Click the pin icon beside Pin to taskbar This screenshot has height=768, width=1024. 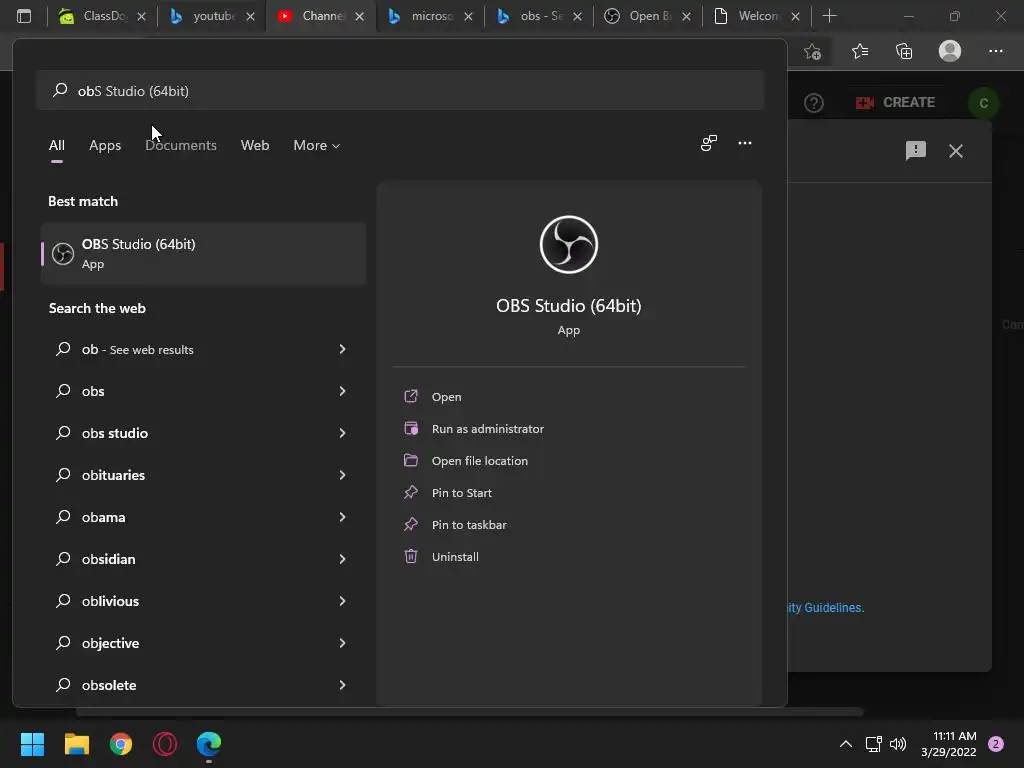411,524
